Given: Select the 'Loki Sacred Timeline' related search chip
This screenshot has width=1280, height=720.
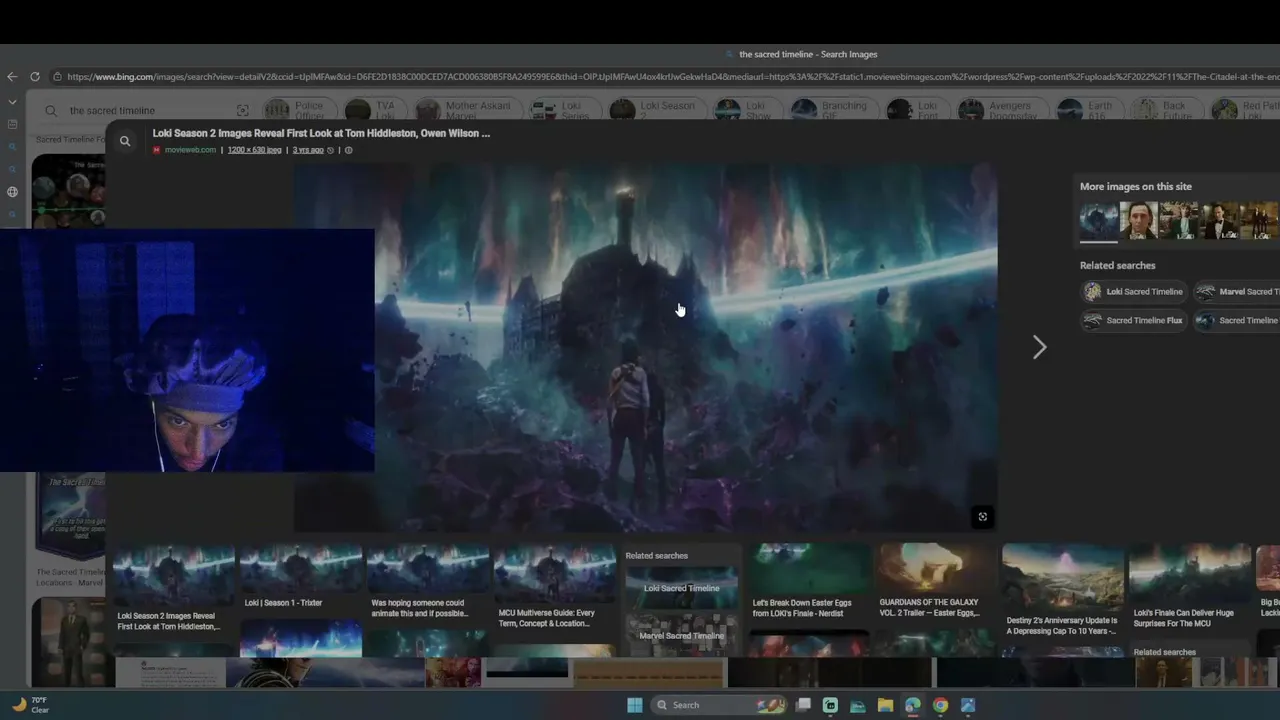Looking at the screenshot, I should [x=1134, y=292].
